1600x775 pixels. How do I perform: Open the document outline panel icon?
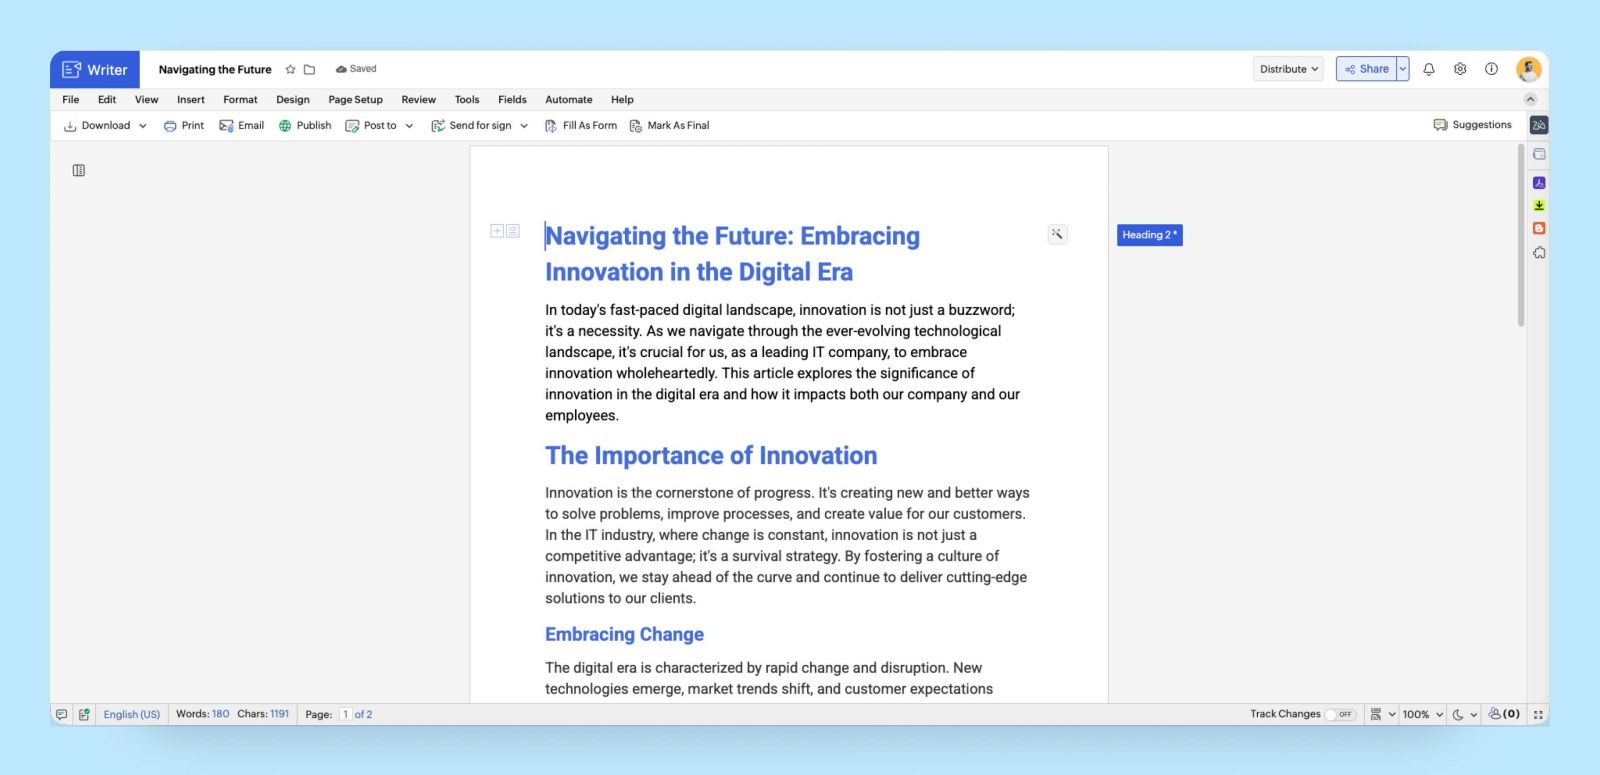79,171
